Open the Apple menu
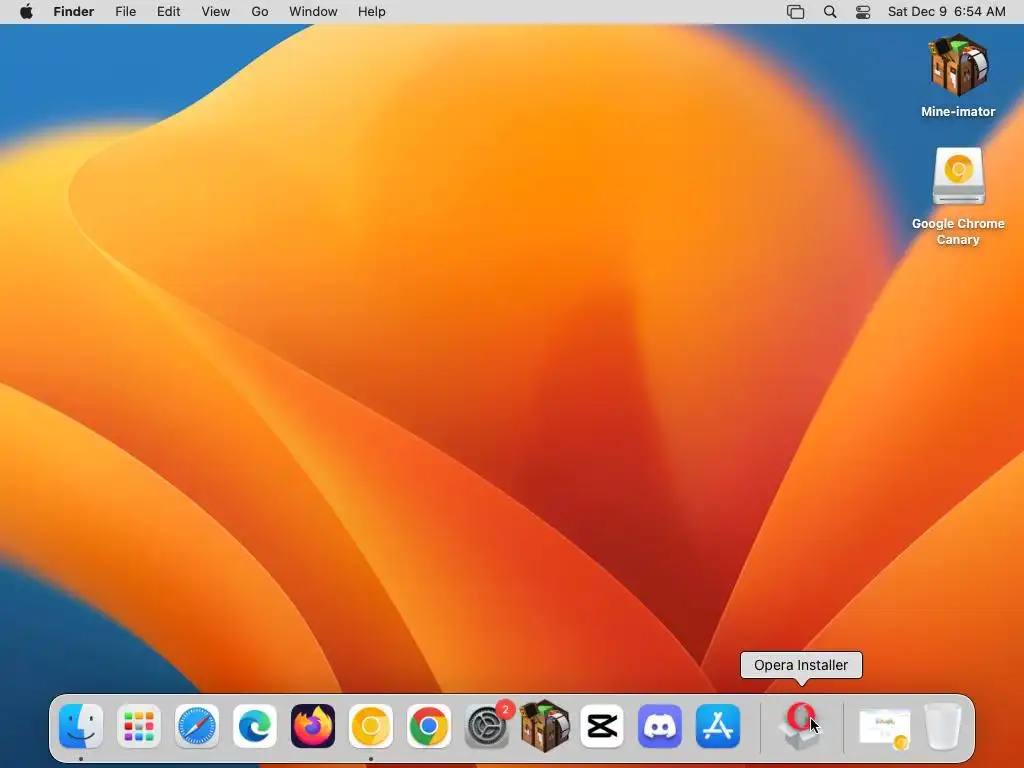Image resolution: width=1024 pixels, height=768 pixels. click(26, 12)
